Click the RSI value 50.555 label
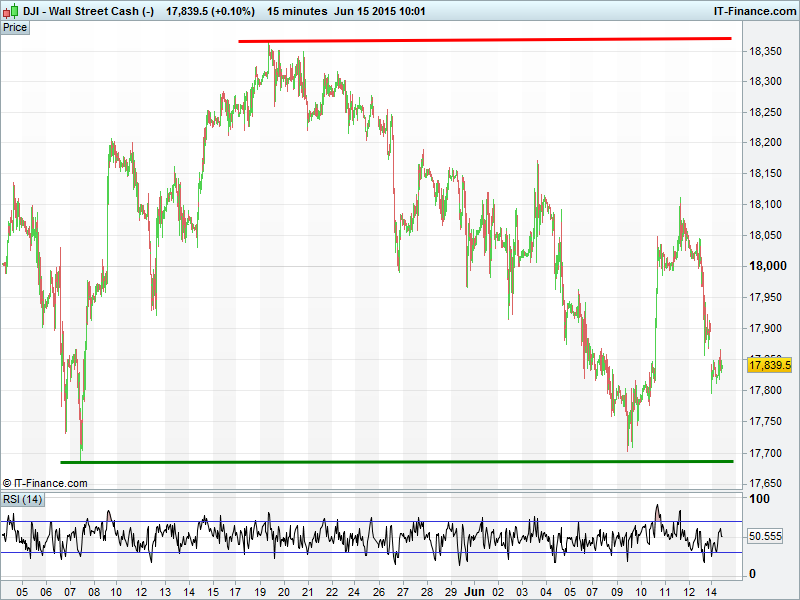This screenshot has height=600, width=800. pyautogui.click(x=767, y=536)
